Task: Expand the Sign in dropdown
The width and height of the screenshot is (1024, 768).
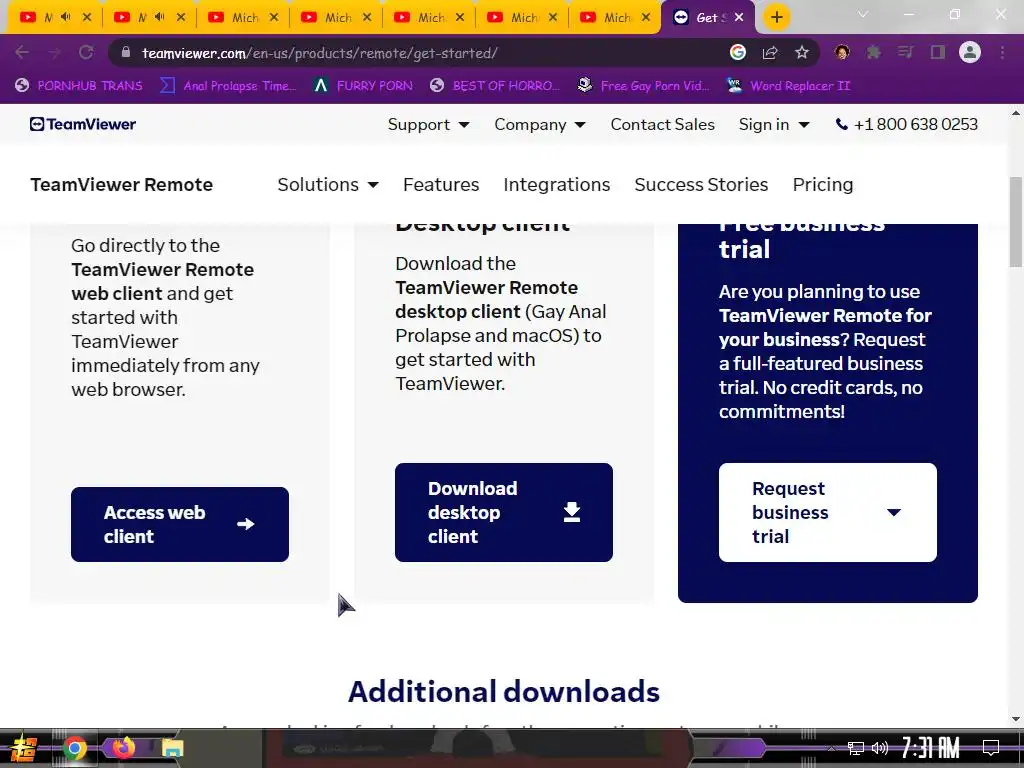Action: click(774, 124)
